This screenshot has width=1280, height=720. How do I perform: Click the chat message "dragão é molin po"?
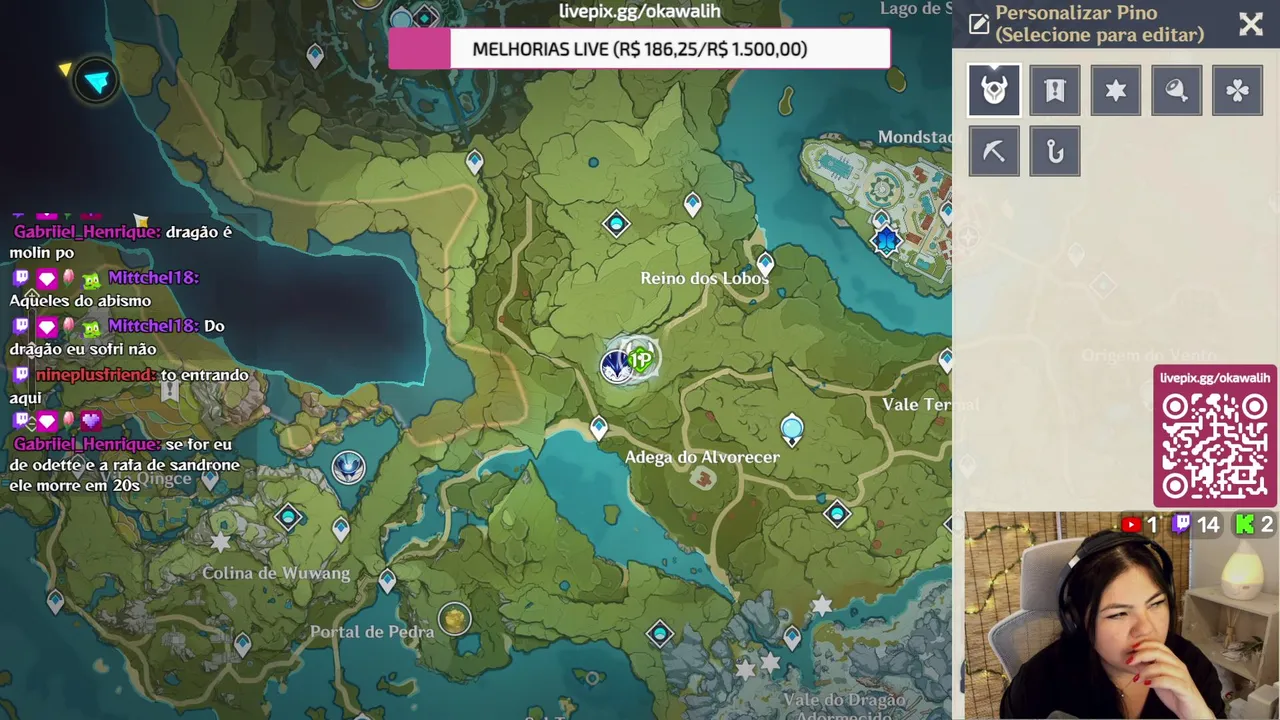click(121, 242)
